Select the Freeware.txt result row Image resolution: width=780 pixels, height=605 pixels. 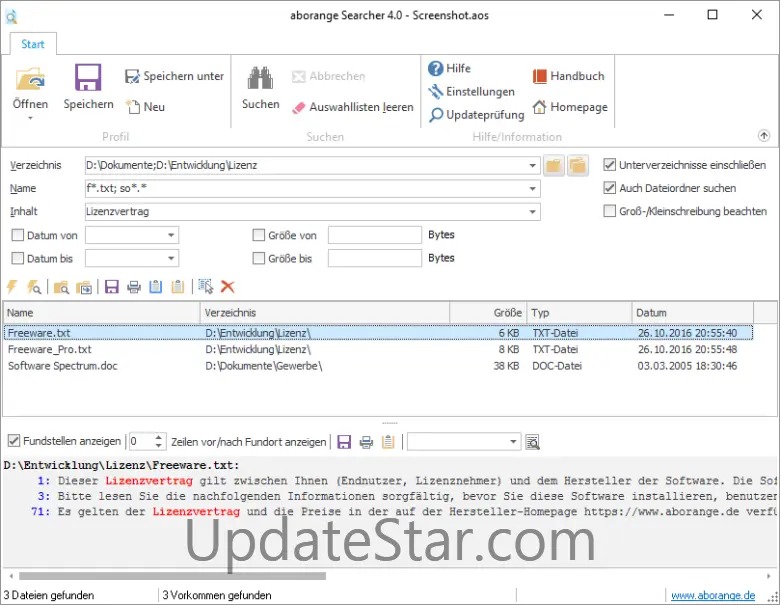coord(378,333)
